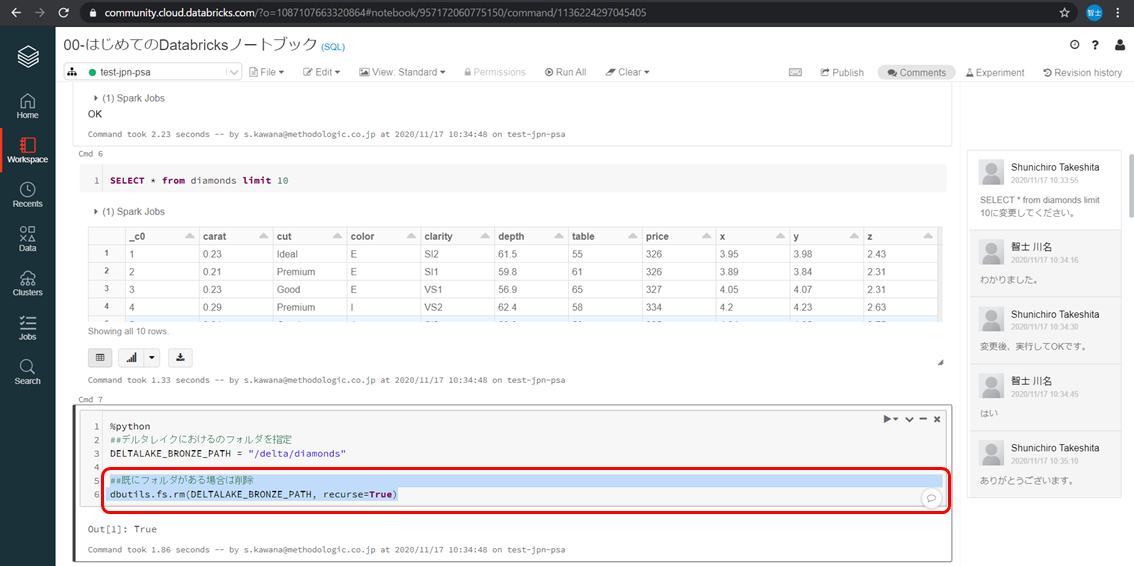Open Recents in the sidebar

[27, 195]
